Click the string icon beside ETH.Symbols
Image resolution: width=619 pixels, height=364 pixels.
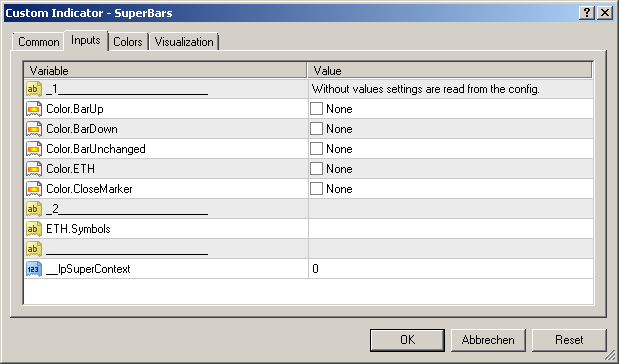[34, 229]
